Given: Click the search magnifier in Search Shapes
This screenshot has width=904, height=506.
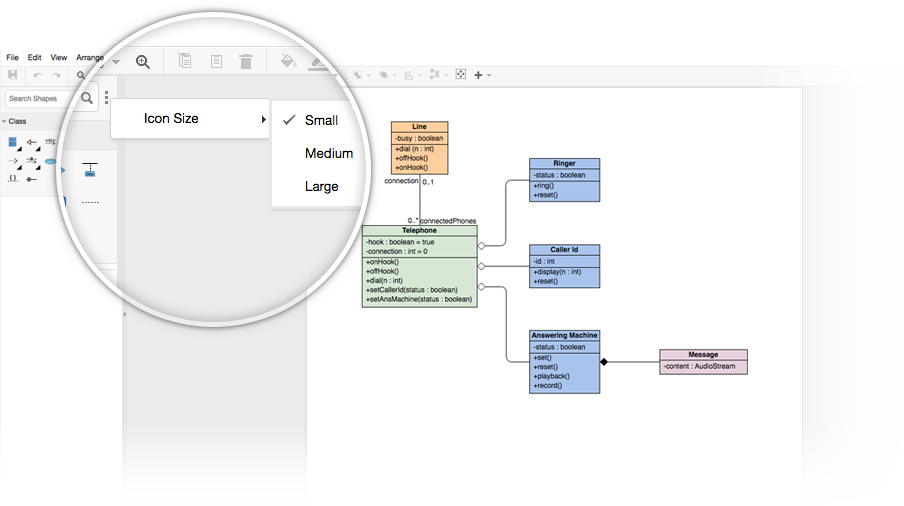Looking at the screenshot, I should tap(87, 98).
